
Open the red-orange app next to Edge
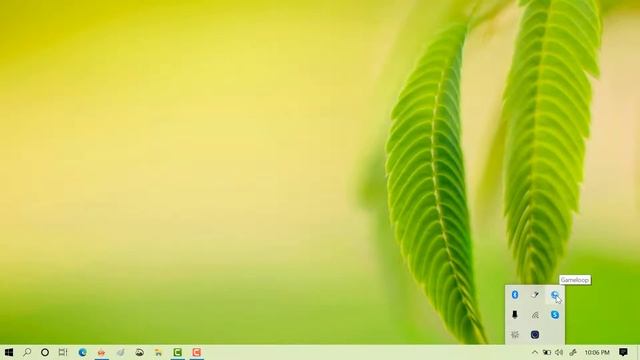tap(101, 352)
